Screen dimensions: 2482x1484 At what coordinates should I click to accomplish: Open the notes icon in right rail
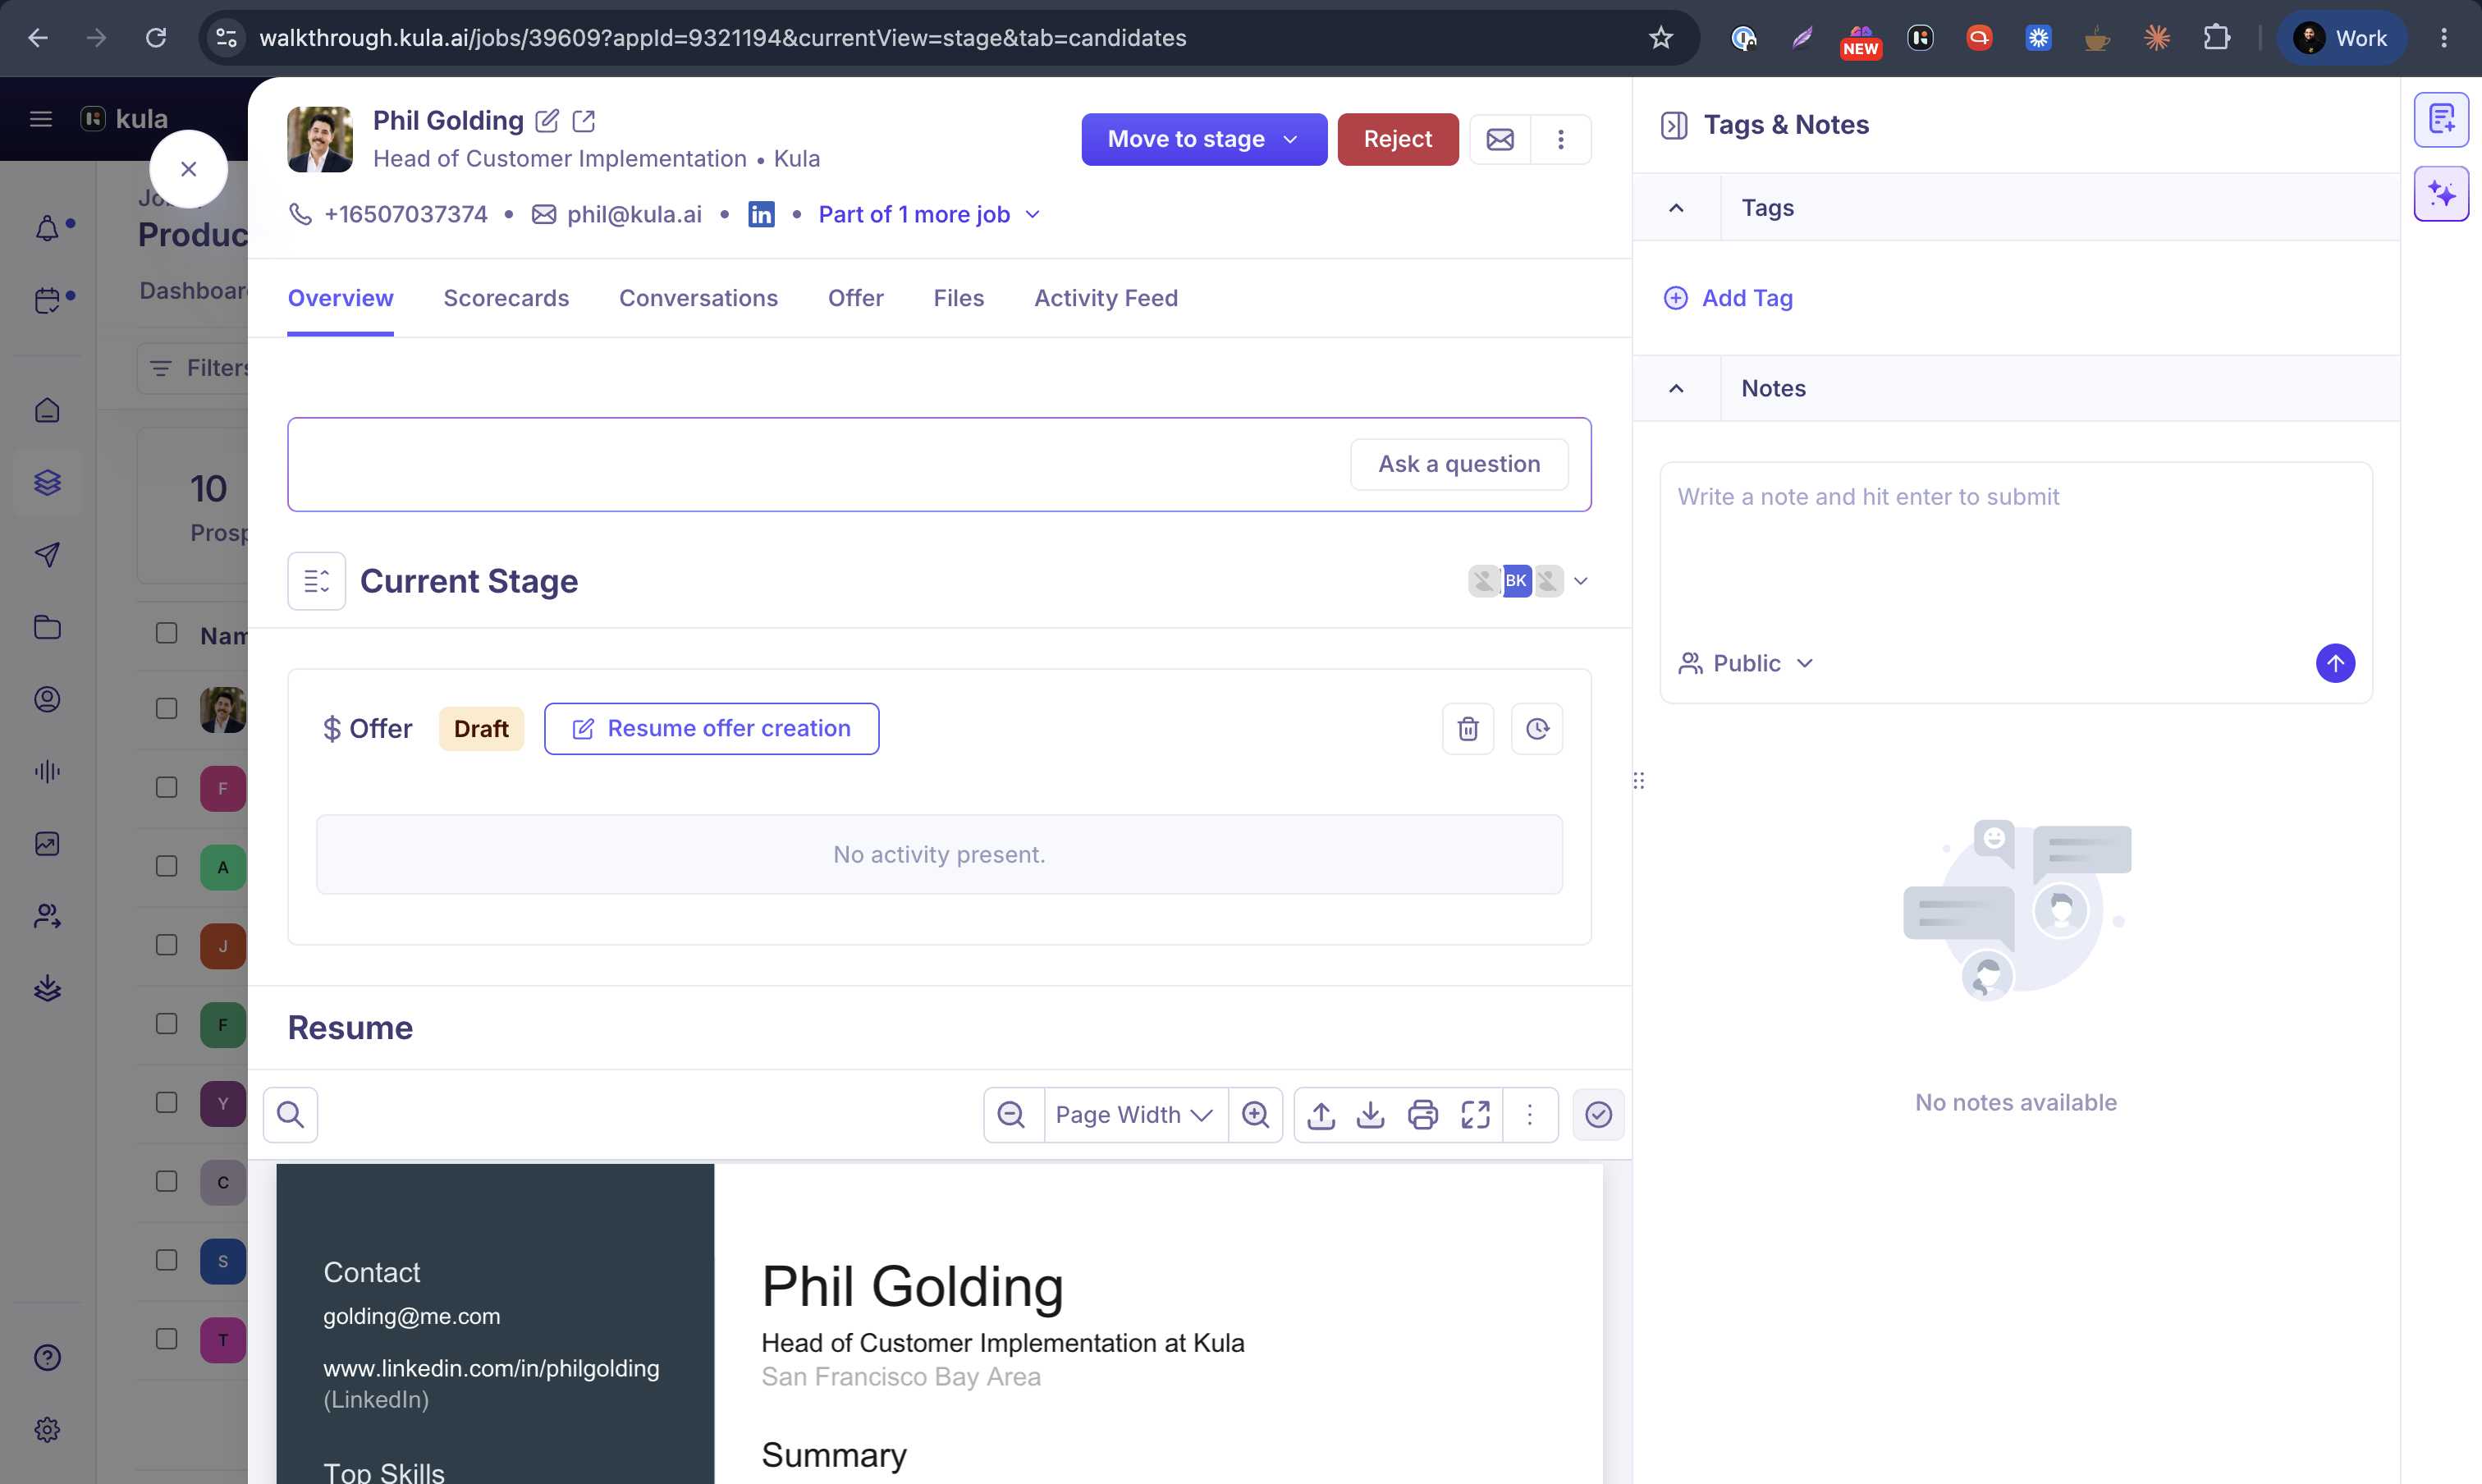tap(2441, 120)
